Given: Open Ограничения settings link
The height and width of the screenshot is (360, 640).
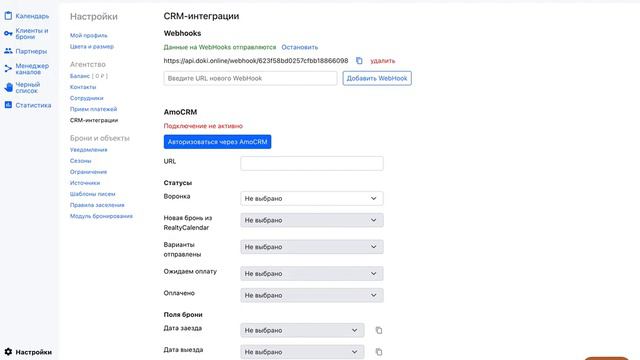Looking at the screenshot, I should [x=88, y=172].
